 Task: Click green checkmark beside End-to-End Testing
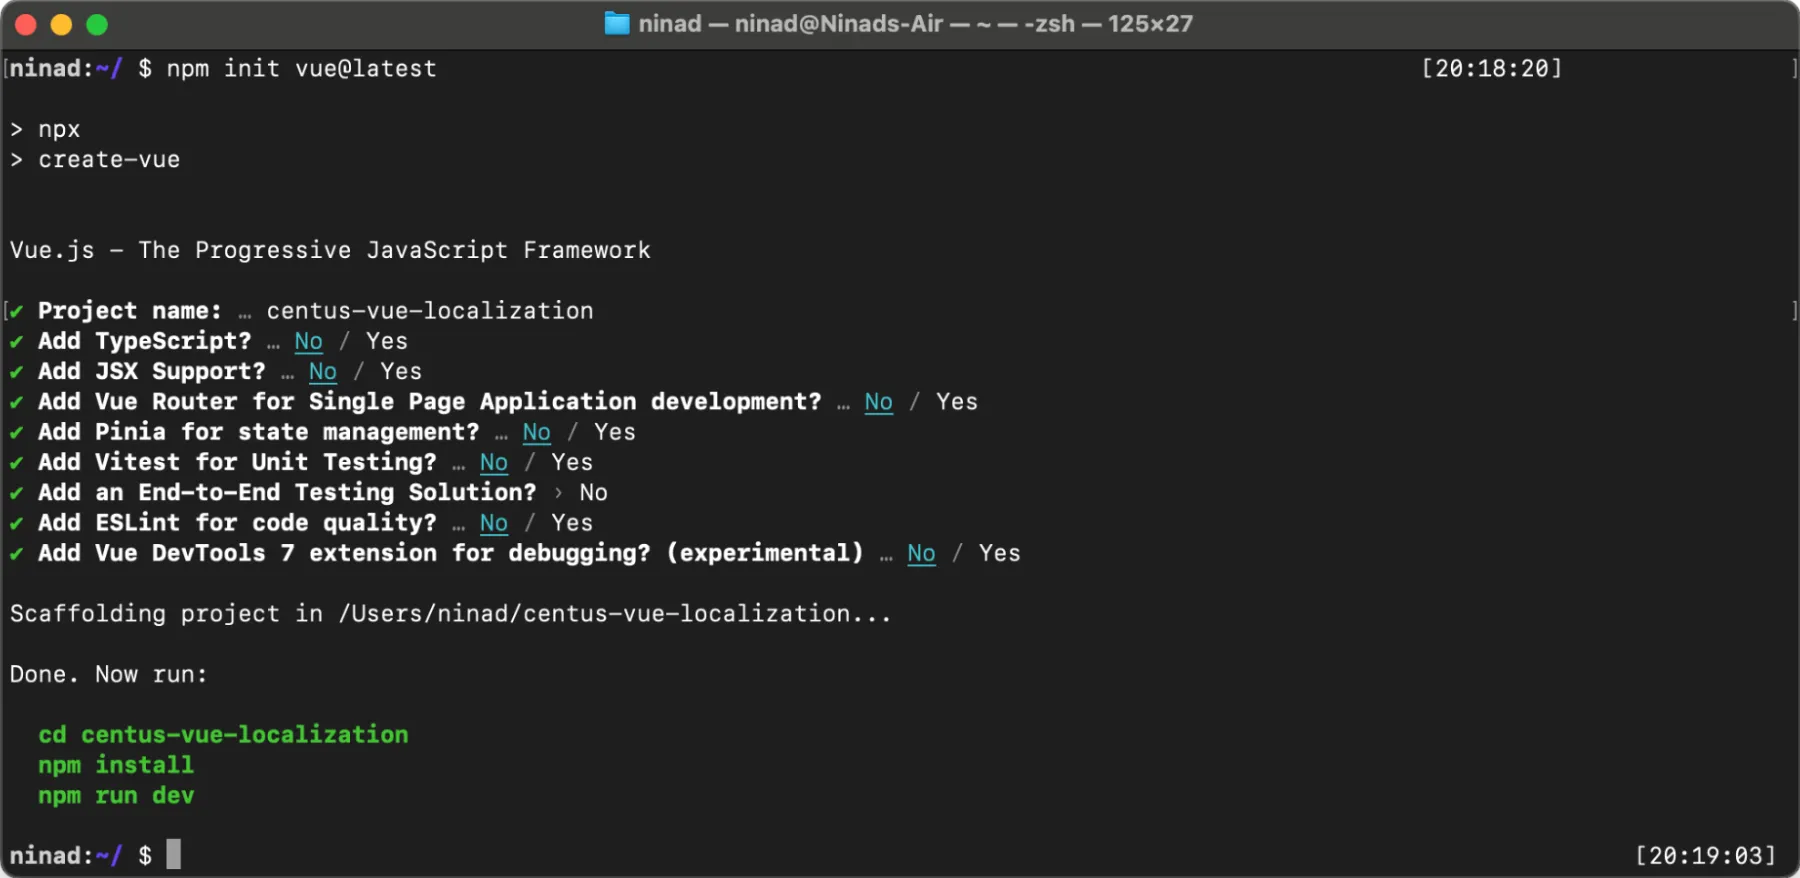17,493
